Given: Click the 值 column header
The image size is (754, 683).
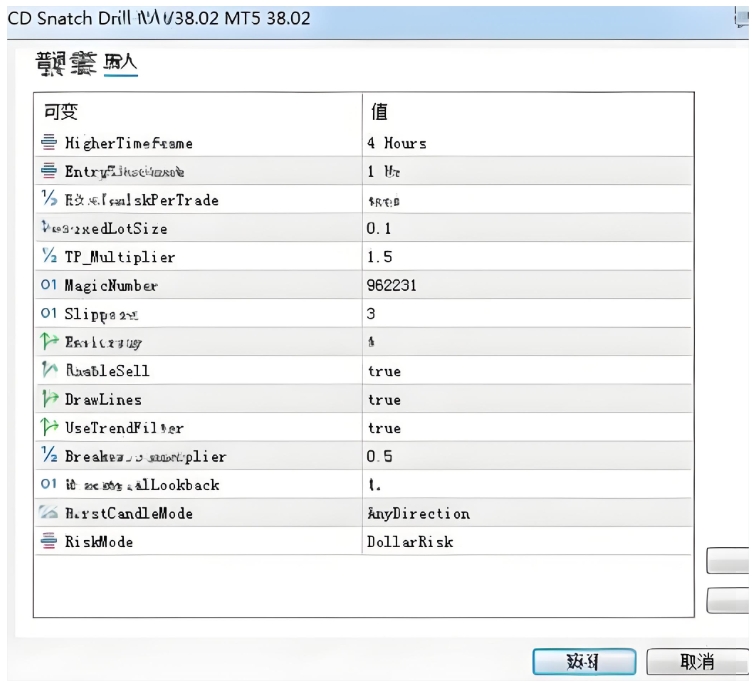Looking at the screenshot, I should click(380, 111).
